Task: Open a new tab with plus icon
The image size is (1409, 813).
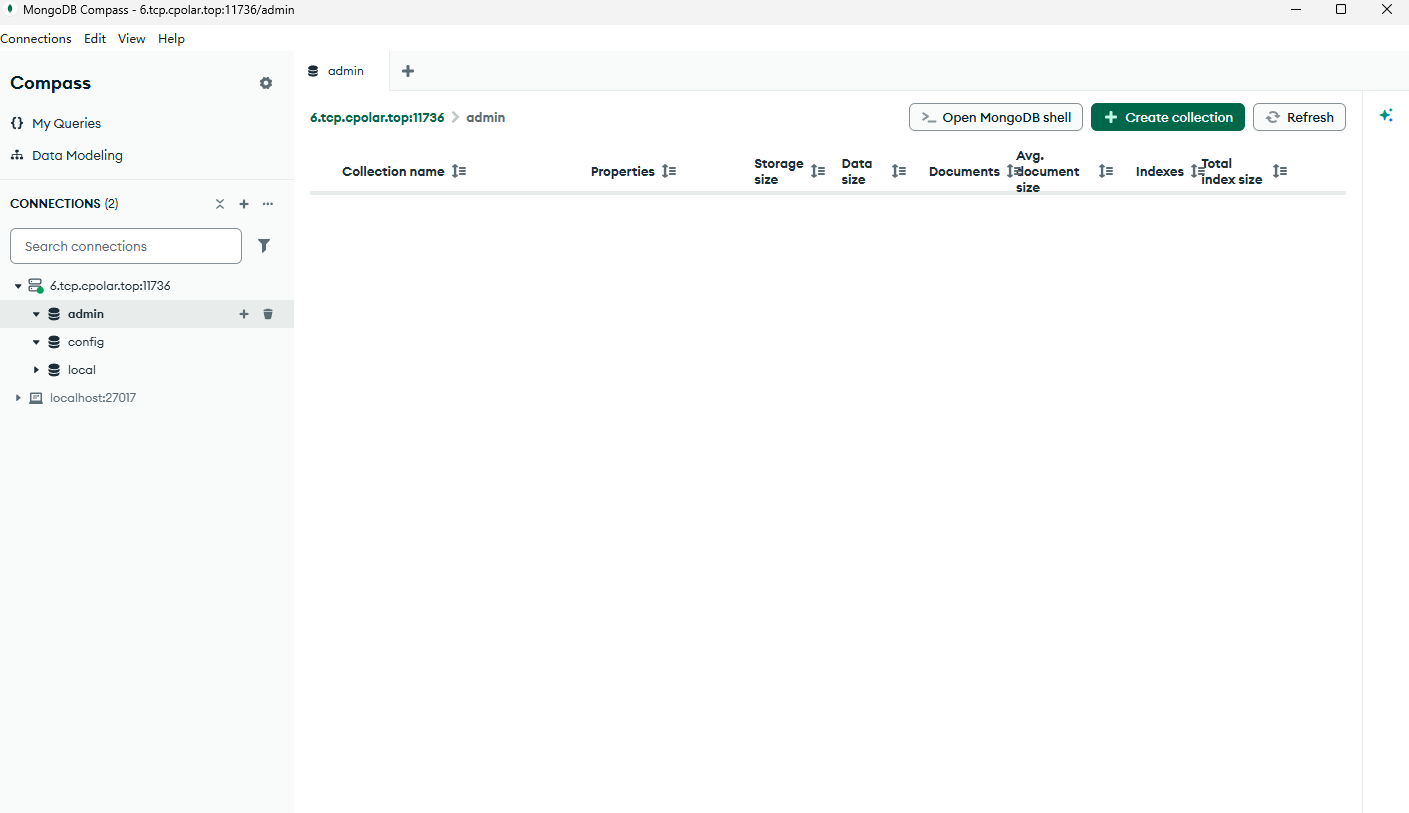Action: coord(408,71)
